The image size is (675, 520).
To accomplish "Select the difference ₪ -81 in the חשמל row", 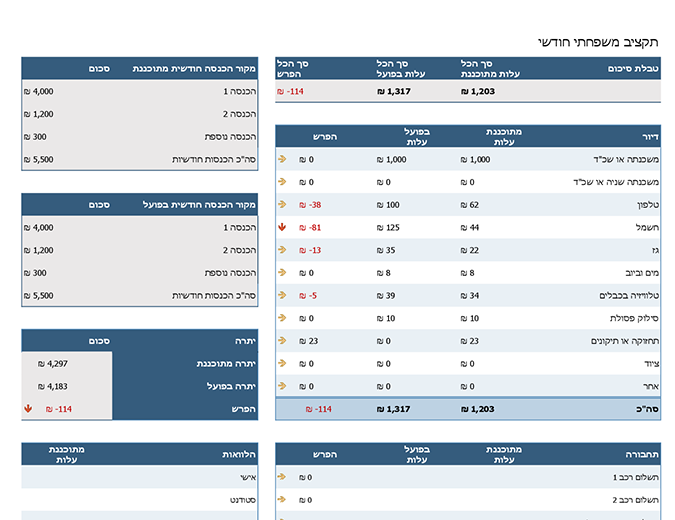I will click(310, 227).
